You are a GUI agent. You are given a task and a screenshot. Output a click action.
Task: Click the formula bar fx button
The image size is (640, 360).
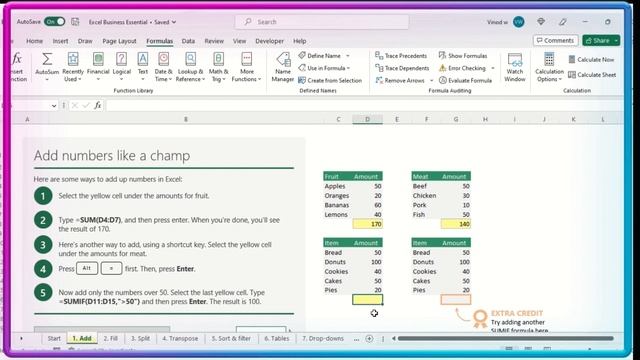98,106
